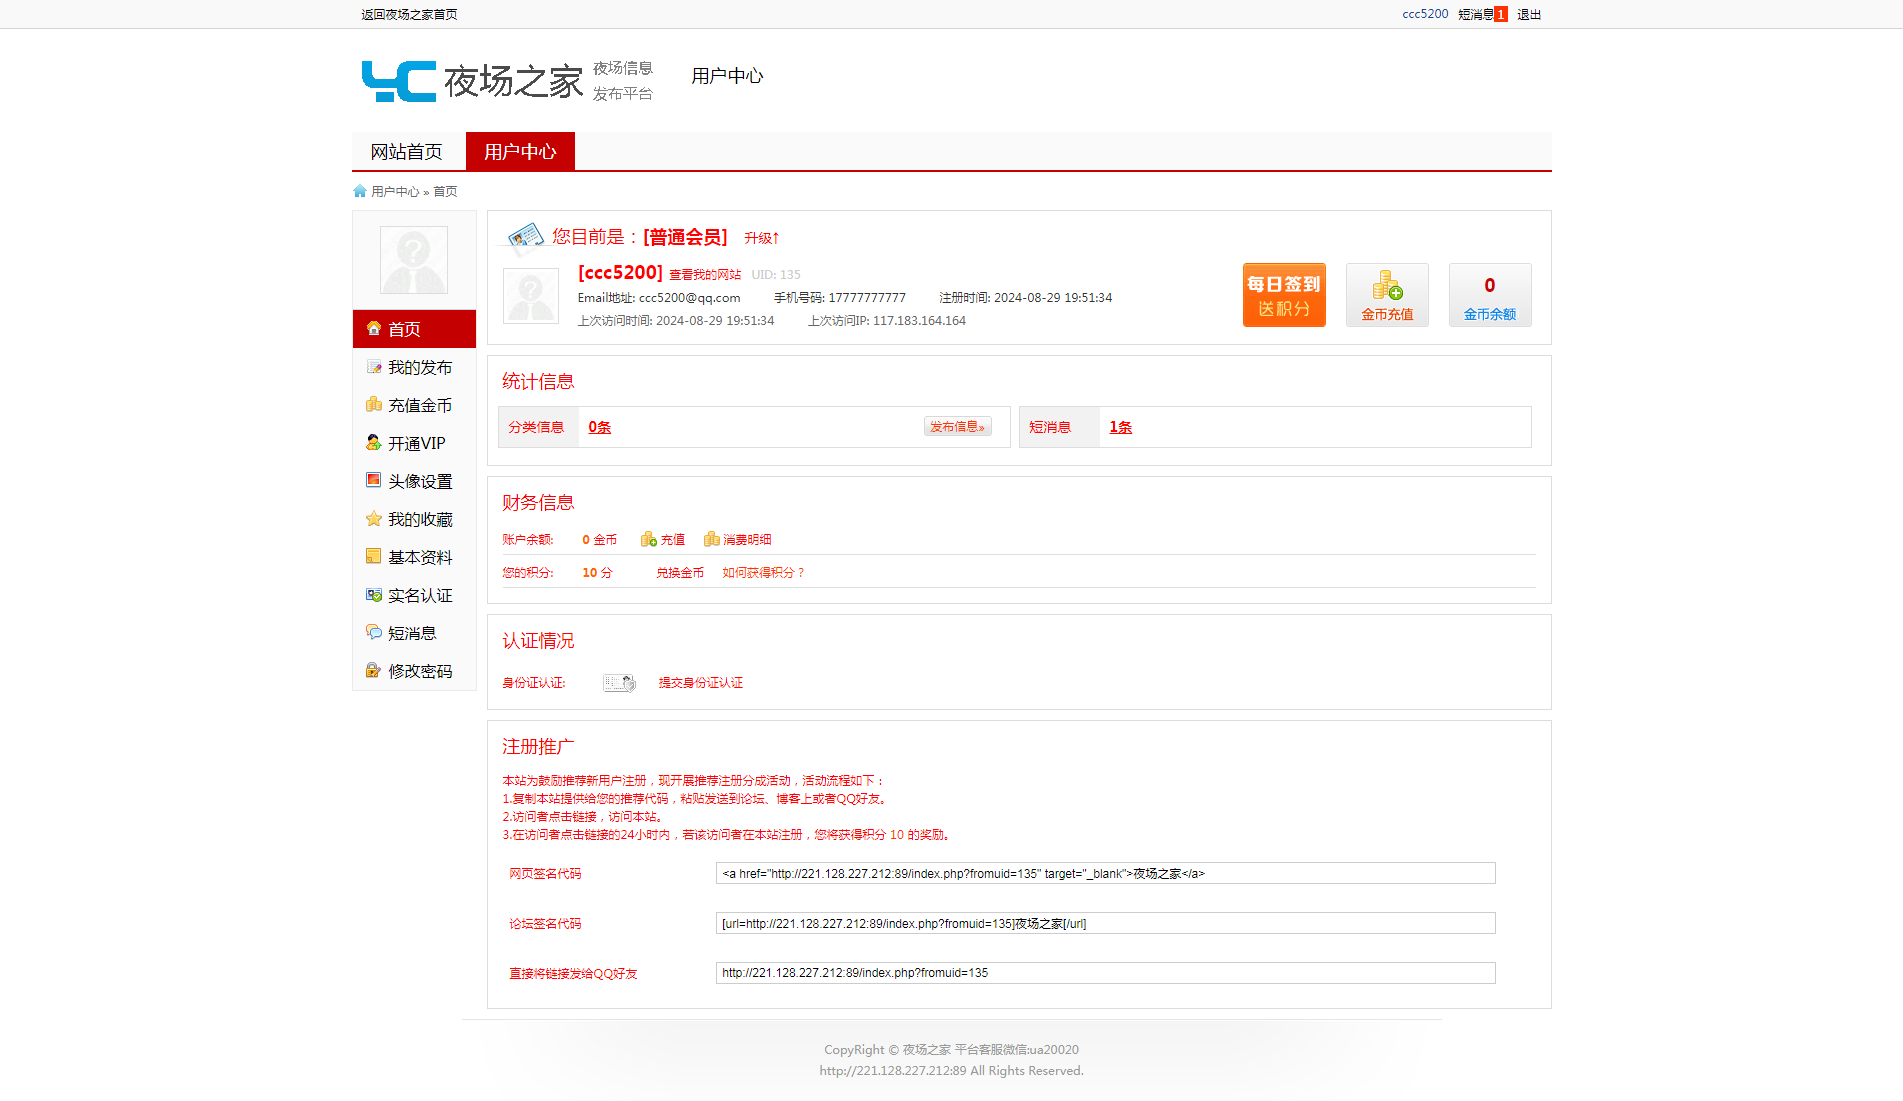Screen dimensions: 1903x1101
Task: Select 充值金币 in the sidebar
Action: pos(419,406)
